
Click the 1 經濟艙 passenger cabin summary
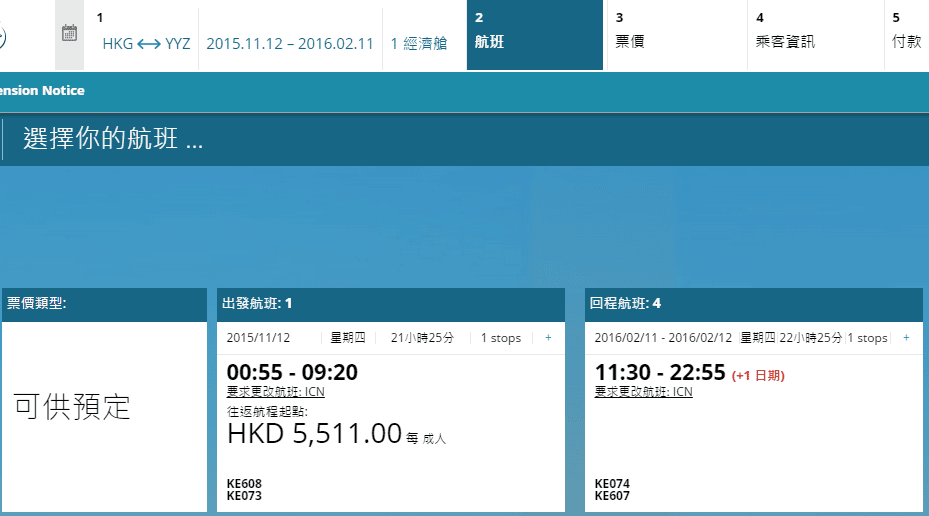(x=419, y=43)
